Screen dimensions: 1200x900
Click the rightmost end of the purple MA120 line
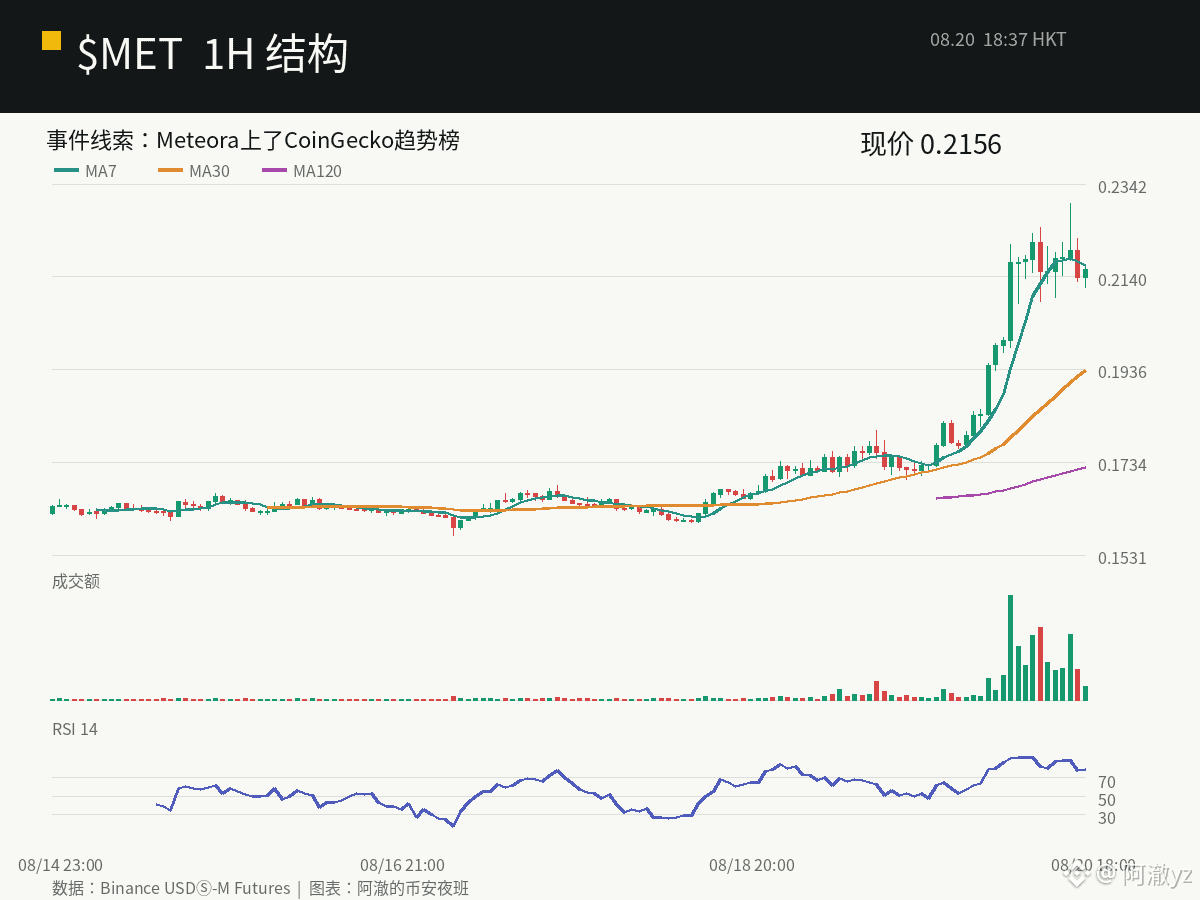(x=1085, y=467)
